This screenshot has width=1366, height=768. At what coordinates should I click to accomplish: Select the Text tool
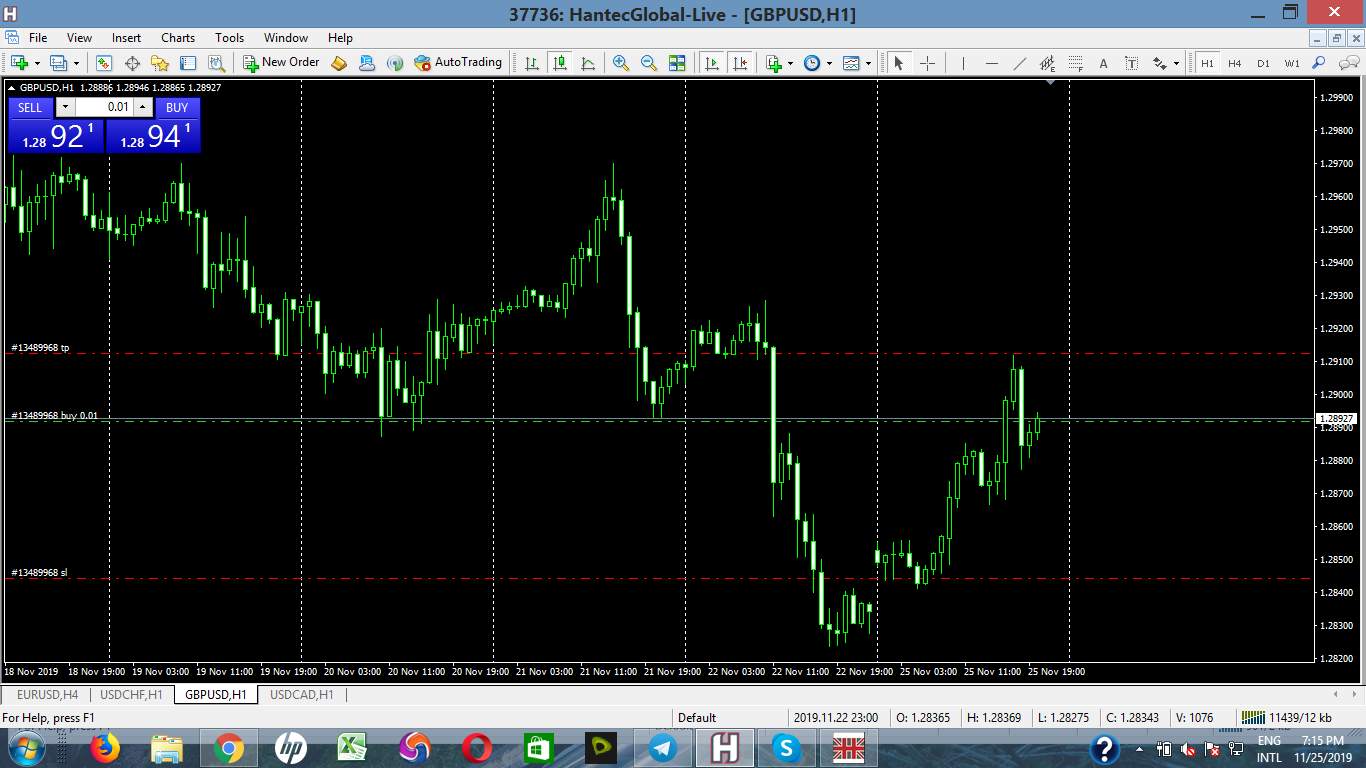point(1103,63)
